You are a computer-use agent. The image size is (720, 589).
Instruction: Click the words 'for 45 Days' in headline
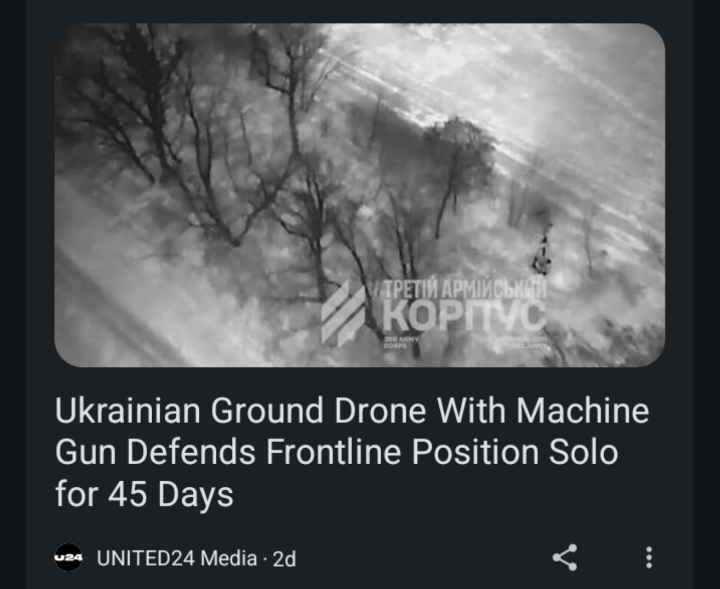(144, 494)
